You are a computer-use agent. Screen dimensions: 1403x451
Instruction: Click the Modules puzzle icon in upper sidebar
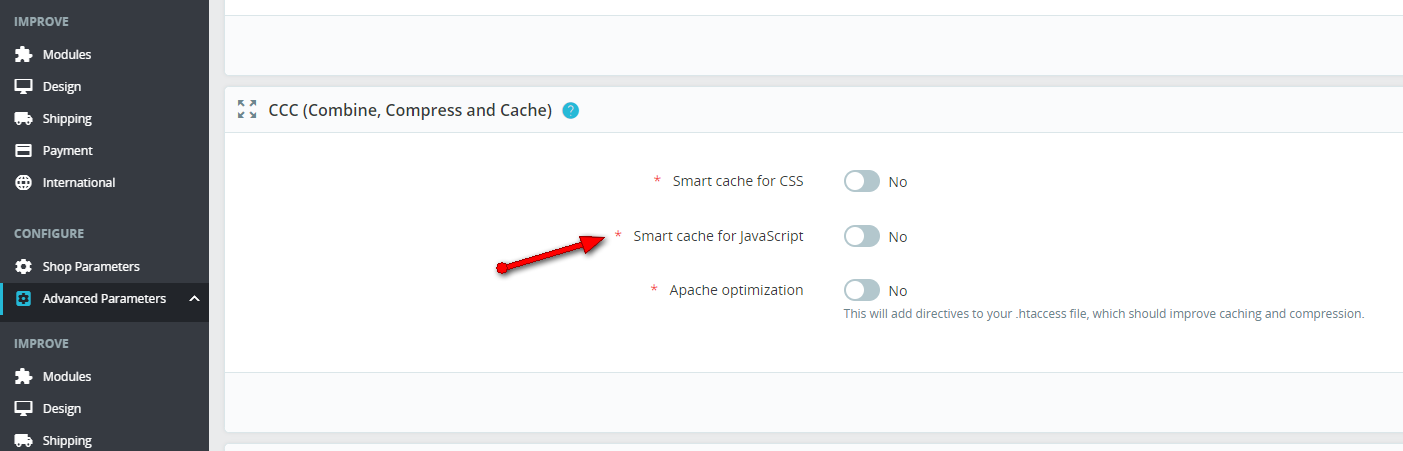[x=24, y=54]
